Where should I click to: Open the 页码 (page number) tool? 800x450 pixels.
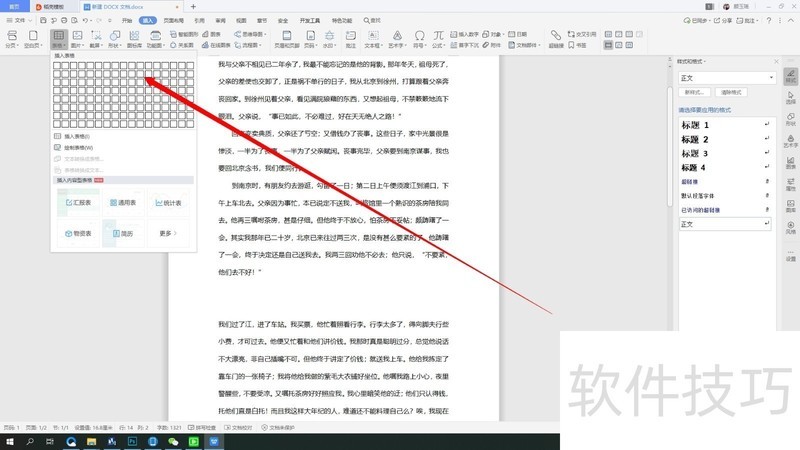pos(310,39)
